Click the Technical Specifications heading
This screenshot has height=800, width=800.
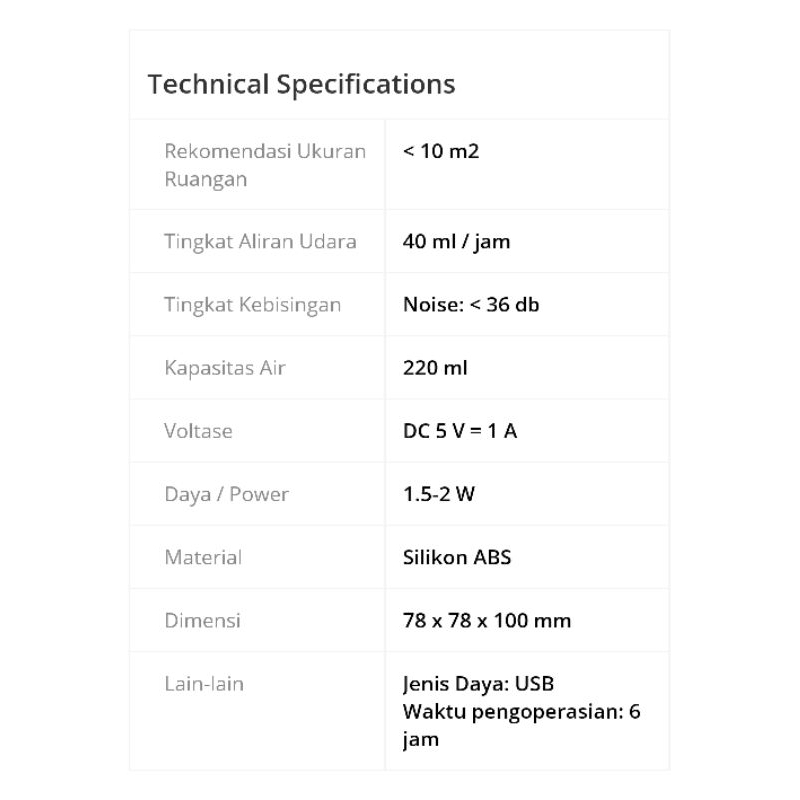coord(301,84)
